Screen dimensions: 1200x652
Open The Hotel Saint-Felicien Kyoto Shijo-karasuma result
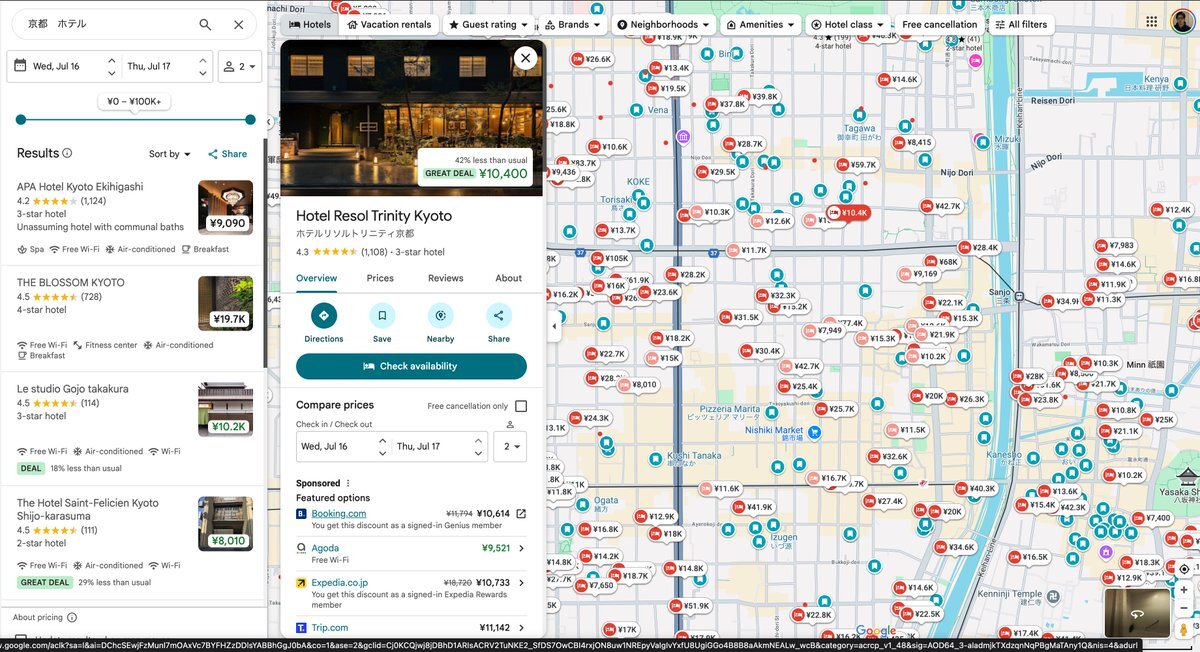click(133, 543)
